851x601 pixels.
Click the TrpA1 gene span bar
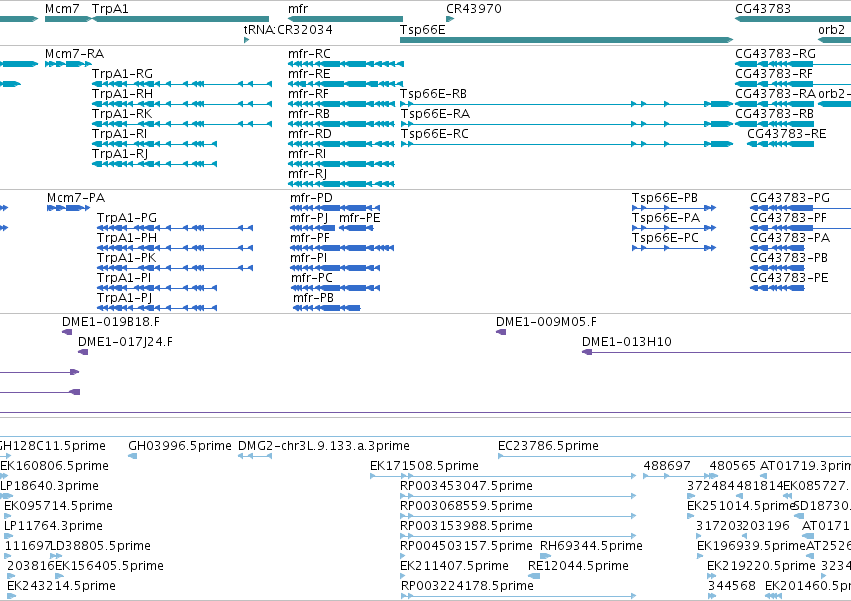click(x=181, y=19)
